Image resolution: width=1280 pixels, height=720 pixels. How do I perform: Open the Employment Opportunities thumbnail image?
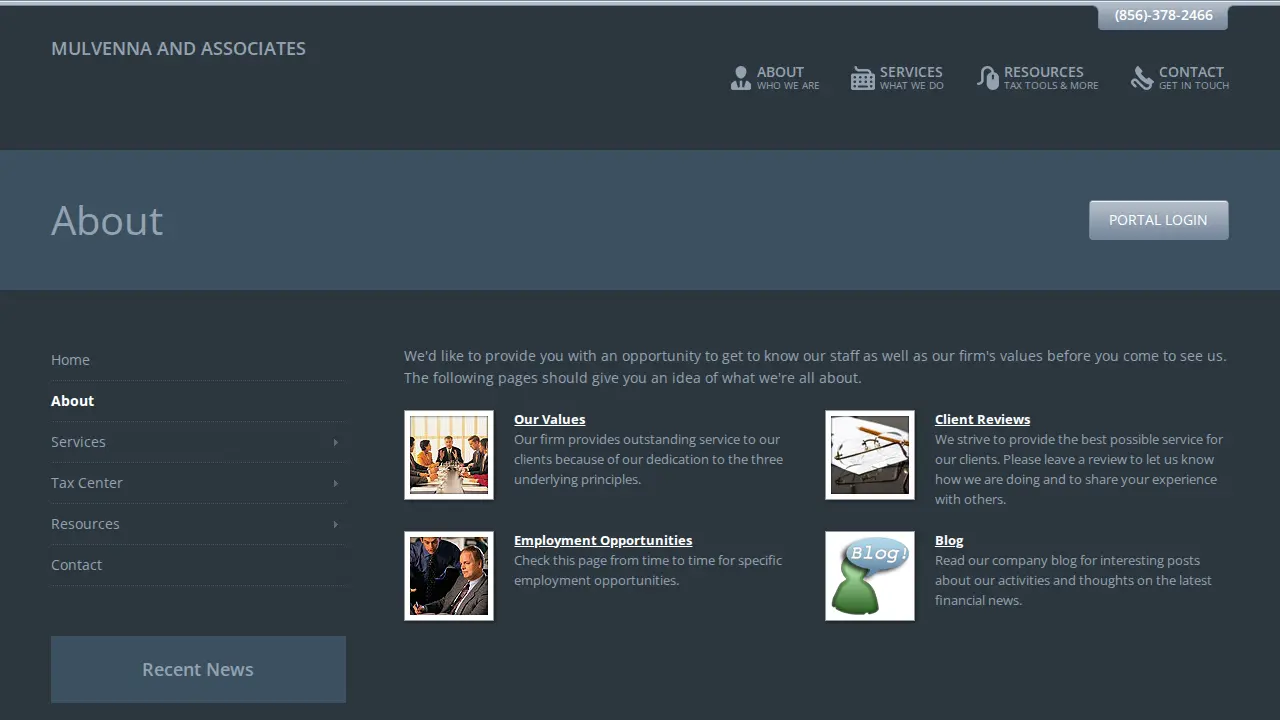[x=449, y=576]
